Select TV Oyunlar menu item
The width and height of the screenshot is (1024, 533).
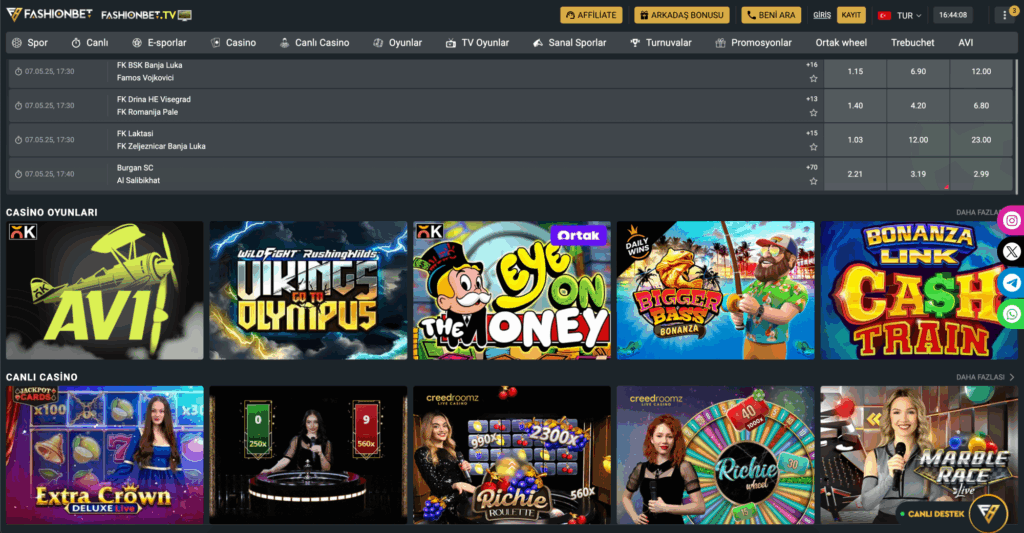click(x=477, y=42)
